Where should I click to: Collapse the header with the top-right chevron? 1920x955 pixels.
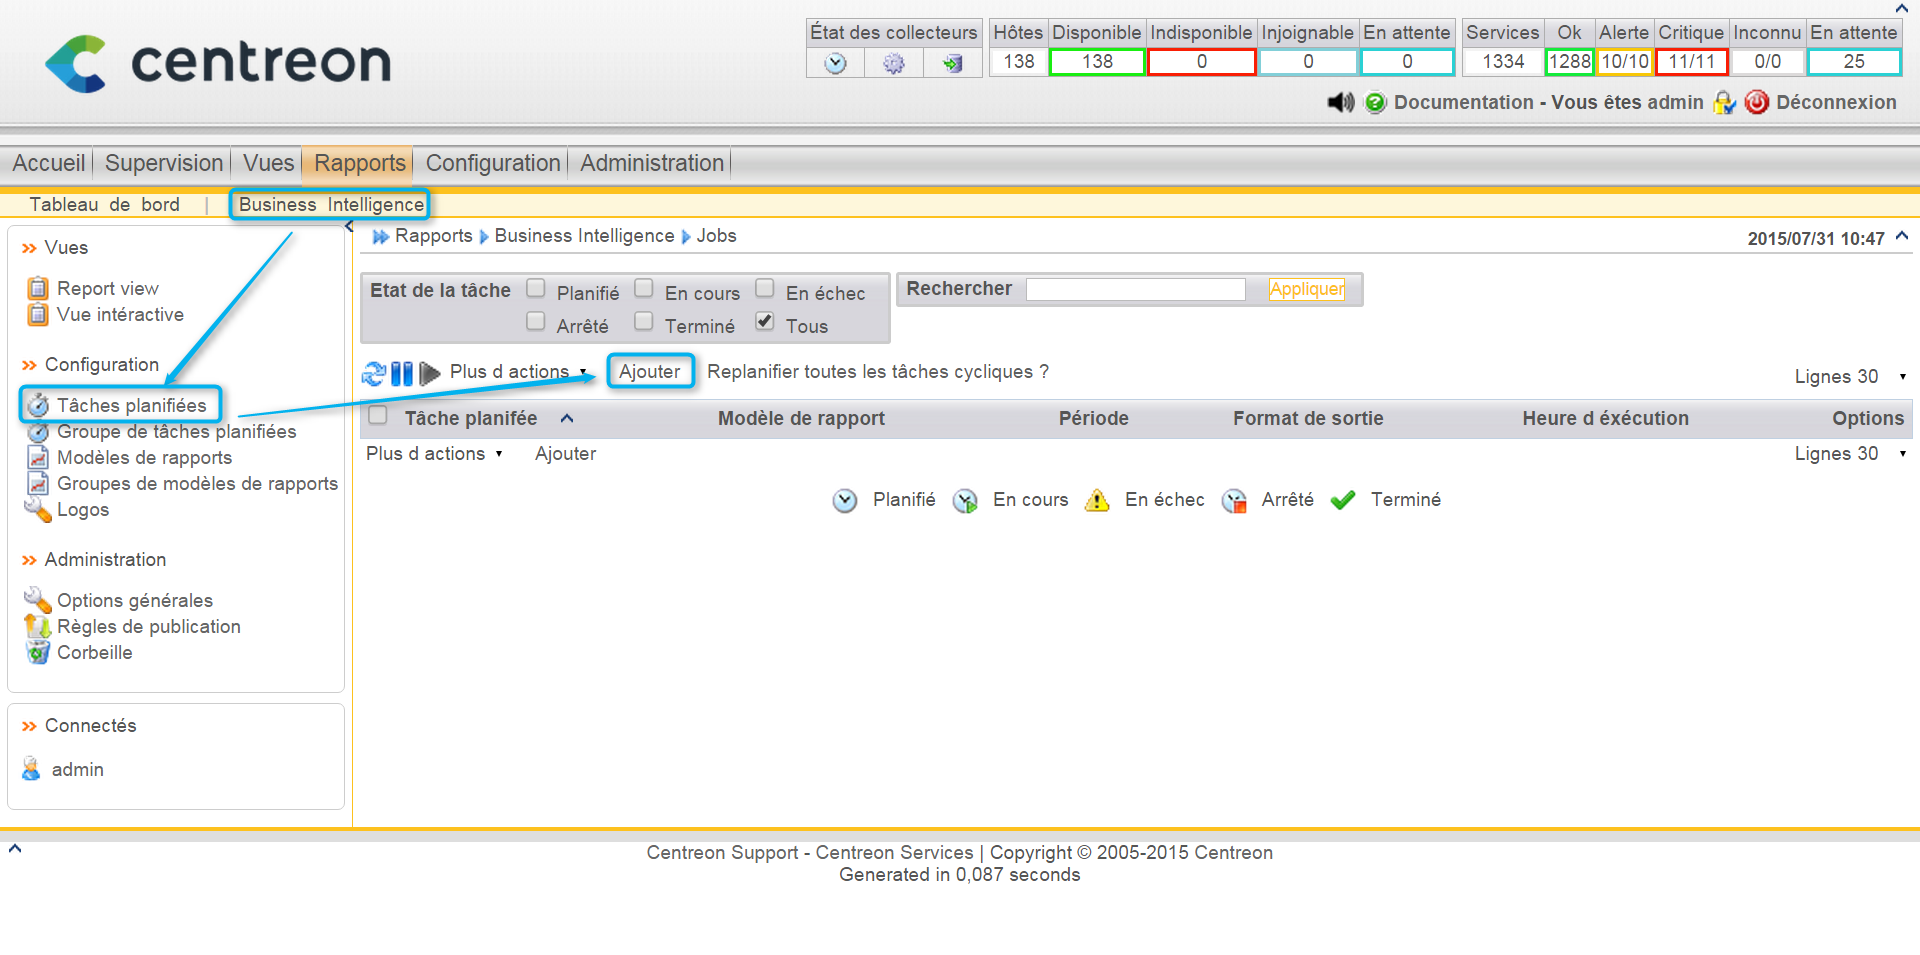coord(1902,8)
